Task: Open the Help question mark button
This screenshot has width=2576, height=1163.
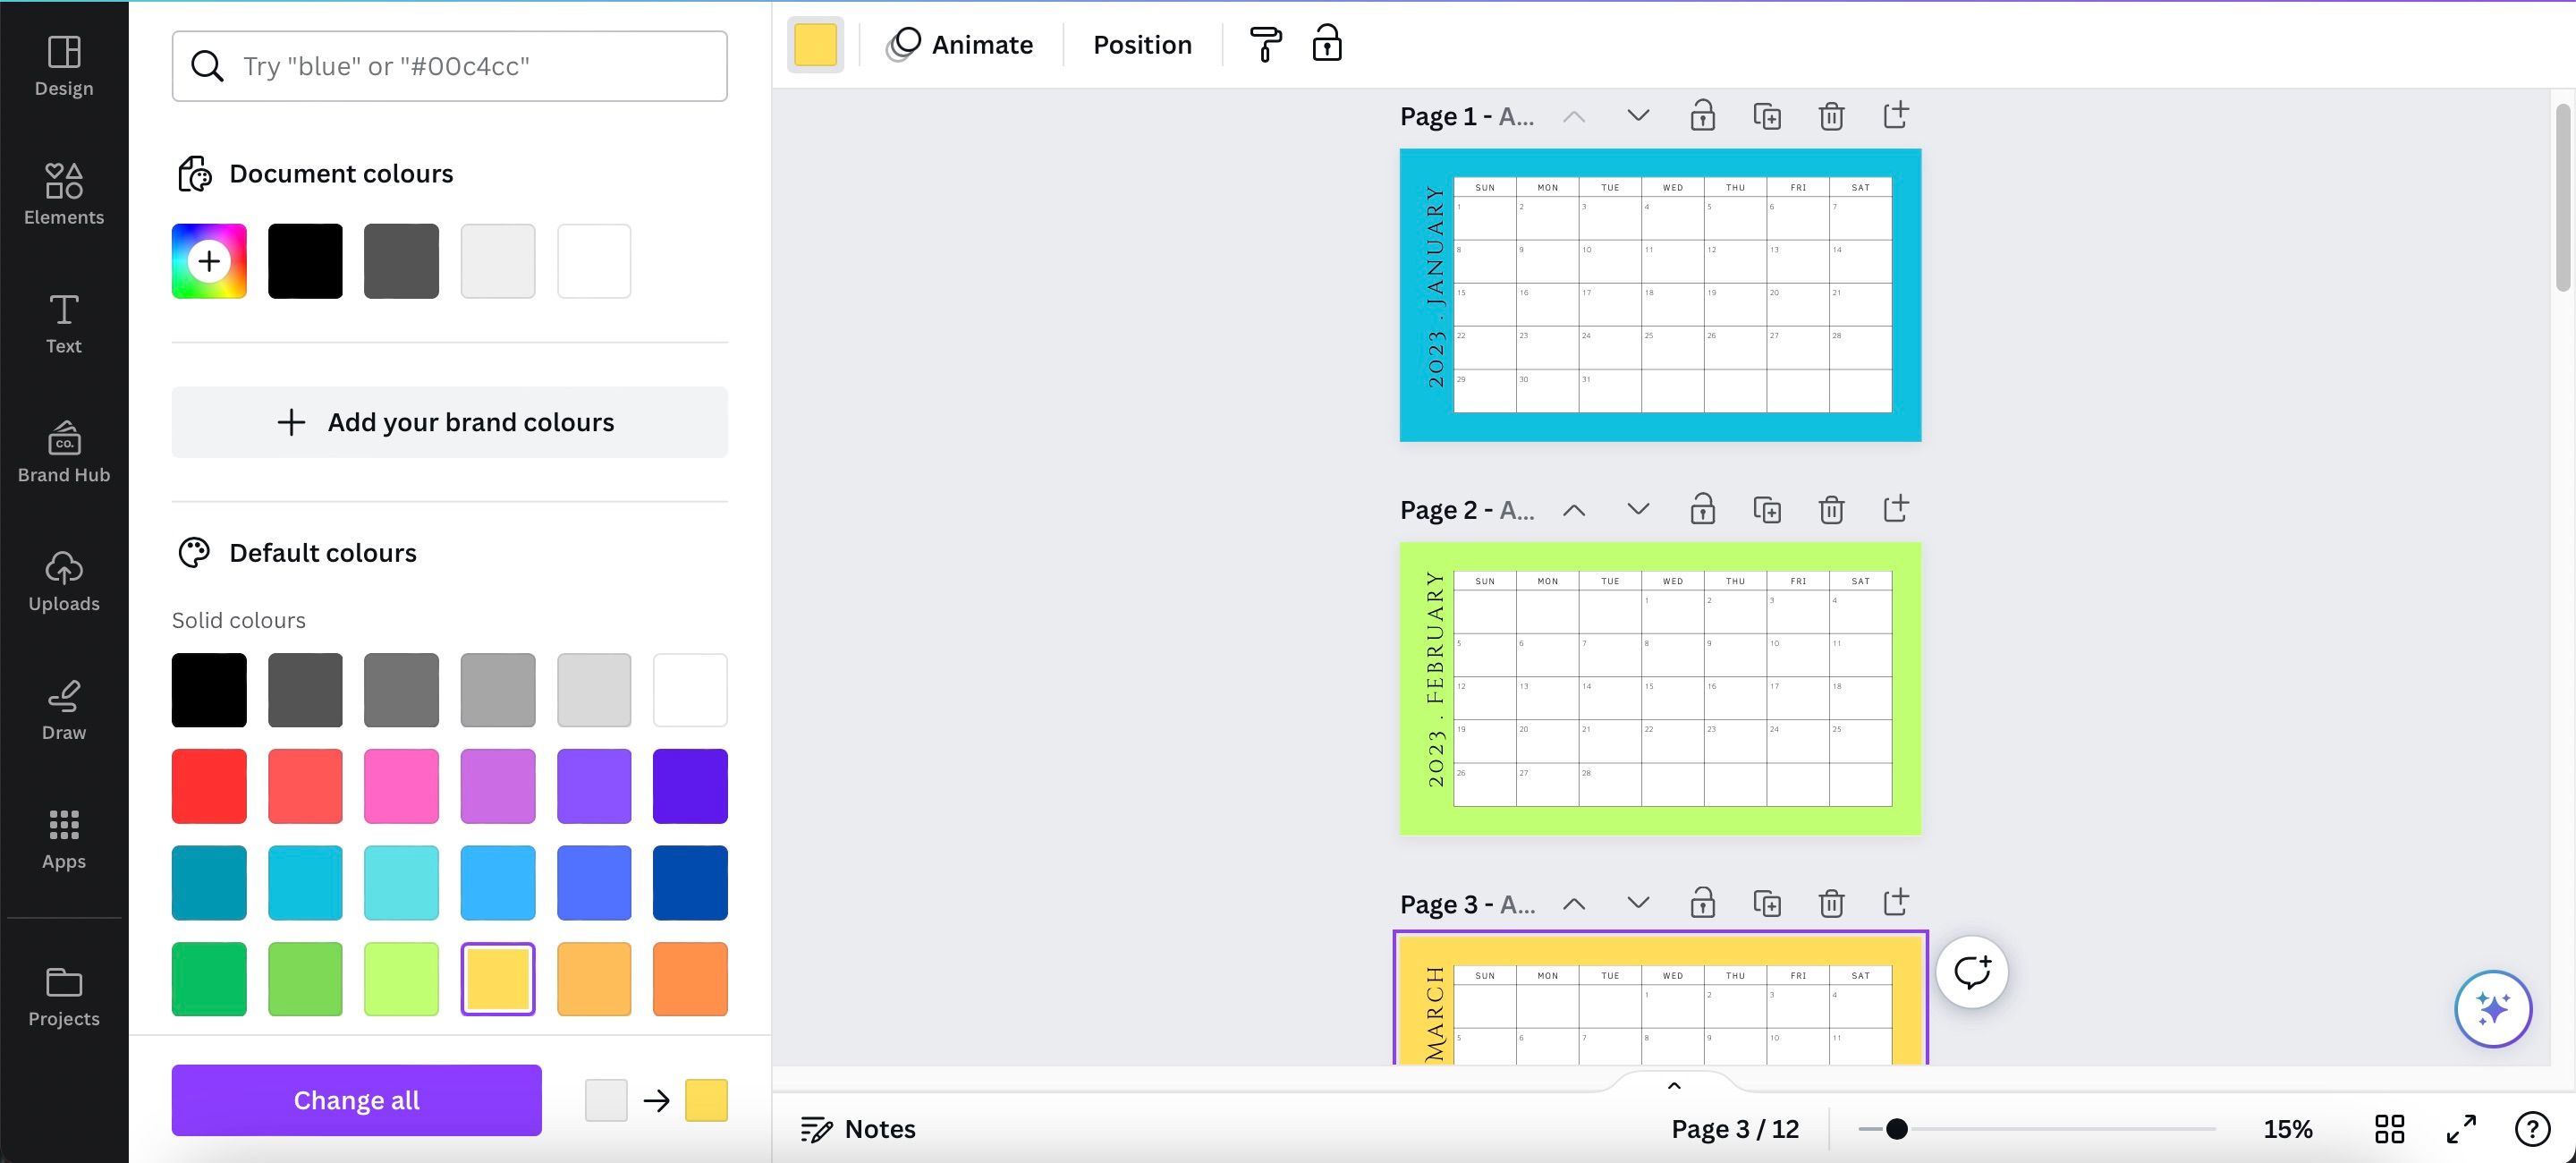Action: (2532, 1129)
